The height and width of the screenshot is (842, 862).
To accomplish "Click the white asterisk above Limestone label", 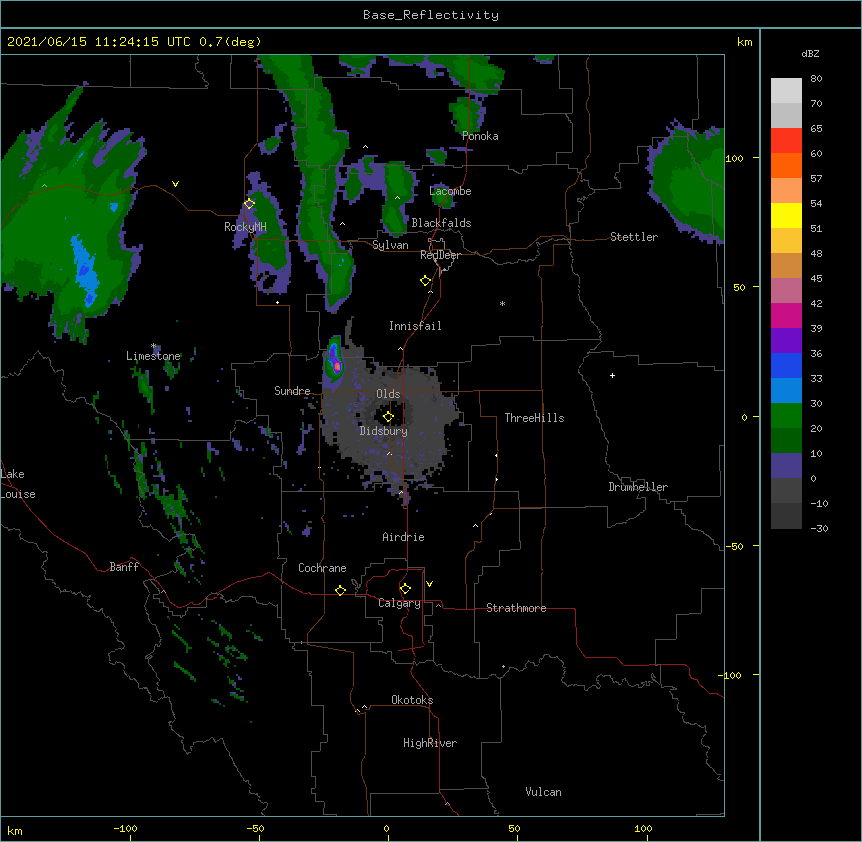I will coord(153,346).
